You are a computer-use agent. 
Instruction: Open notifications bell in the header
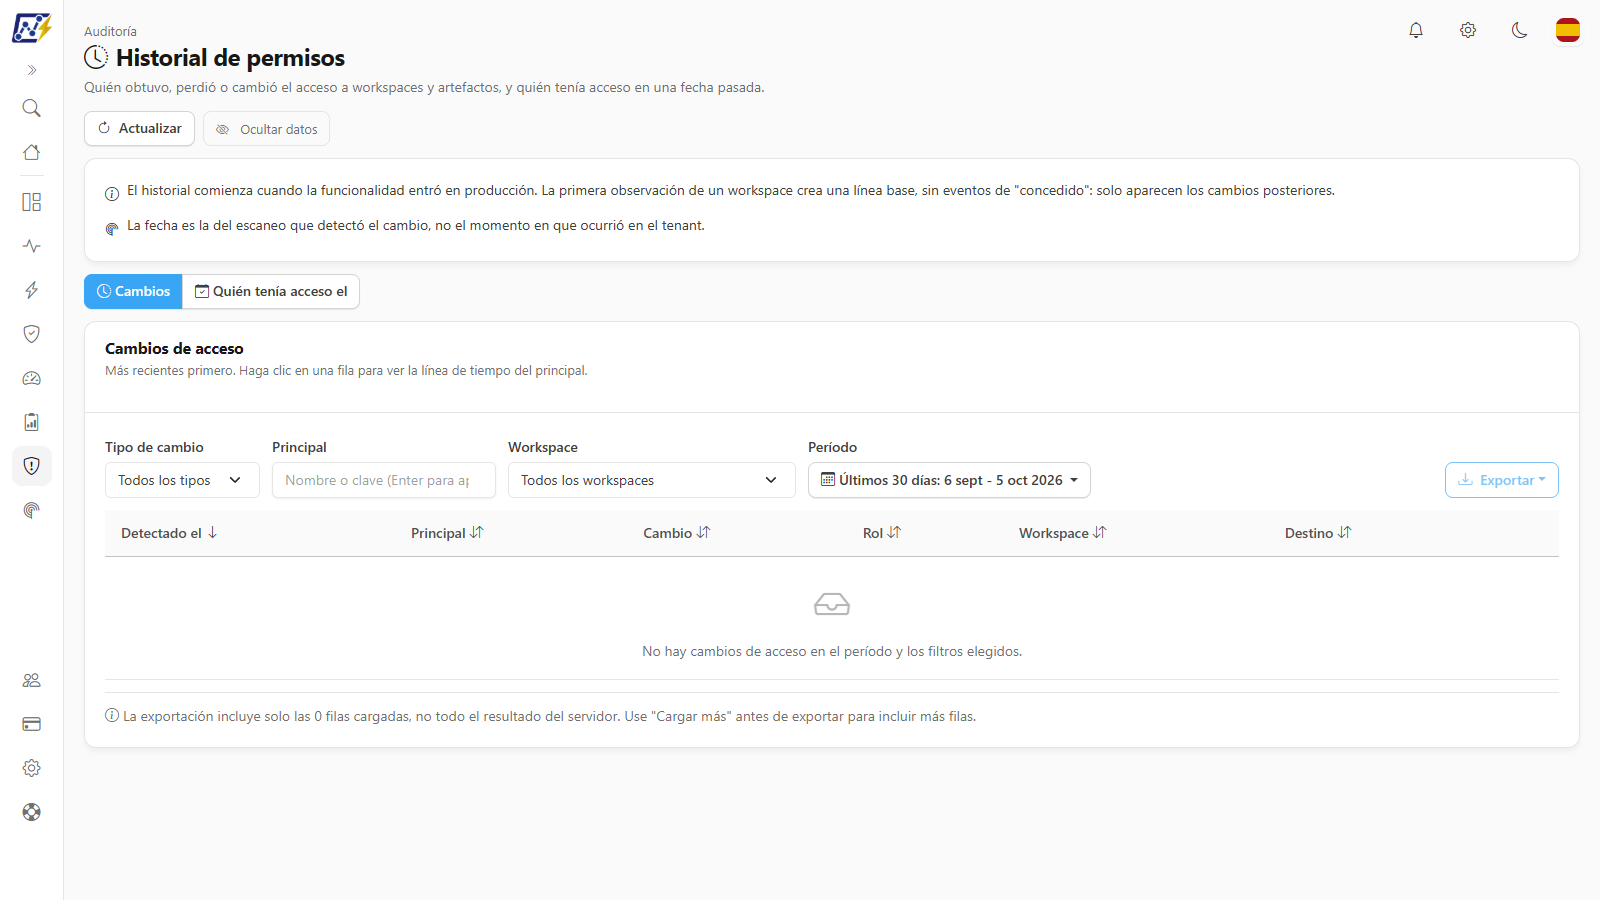coord(1416,30)
